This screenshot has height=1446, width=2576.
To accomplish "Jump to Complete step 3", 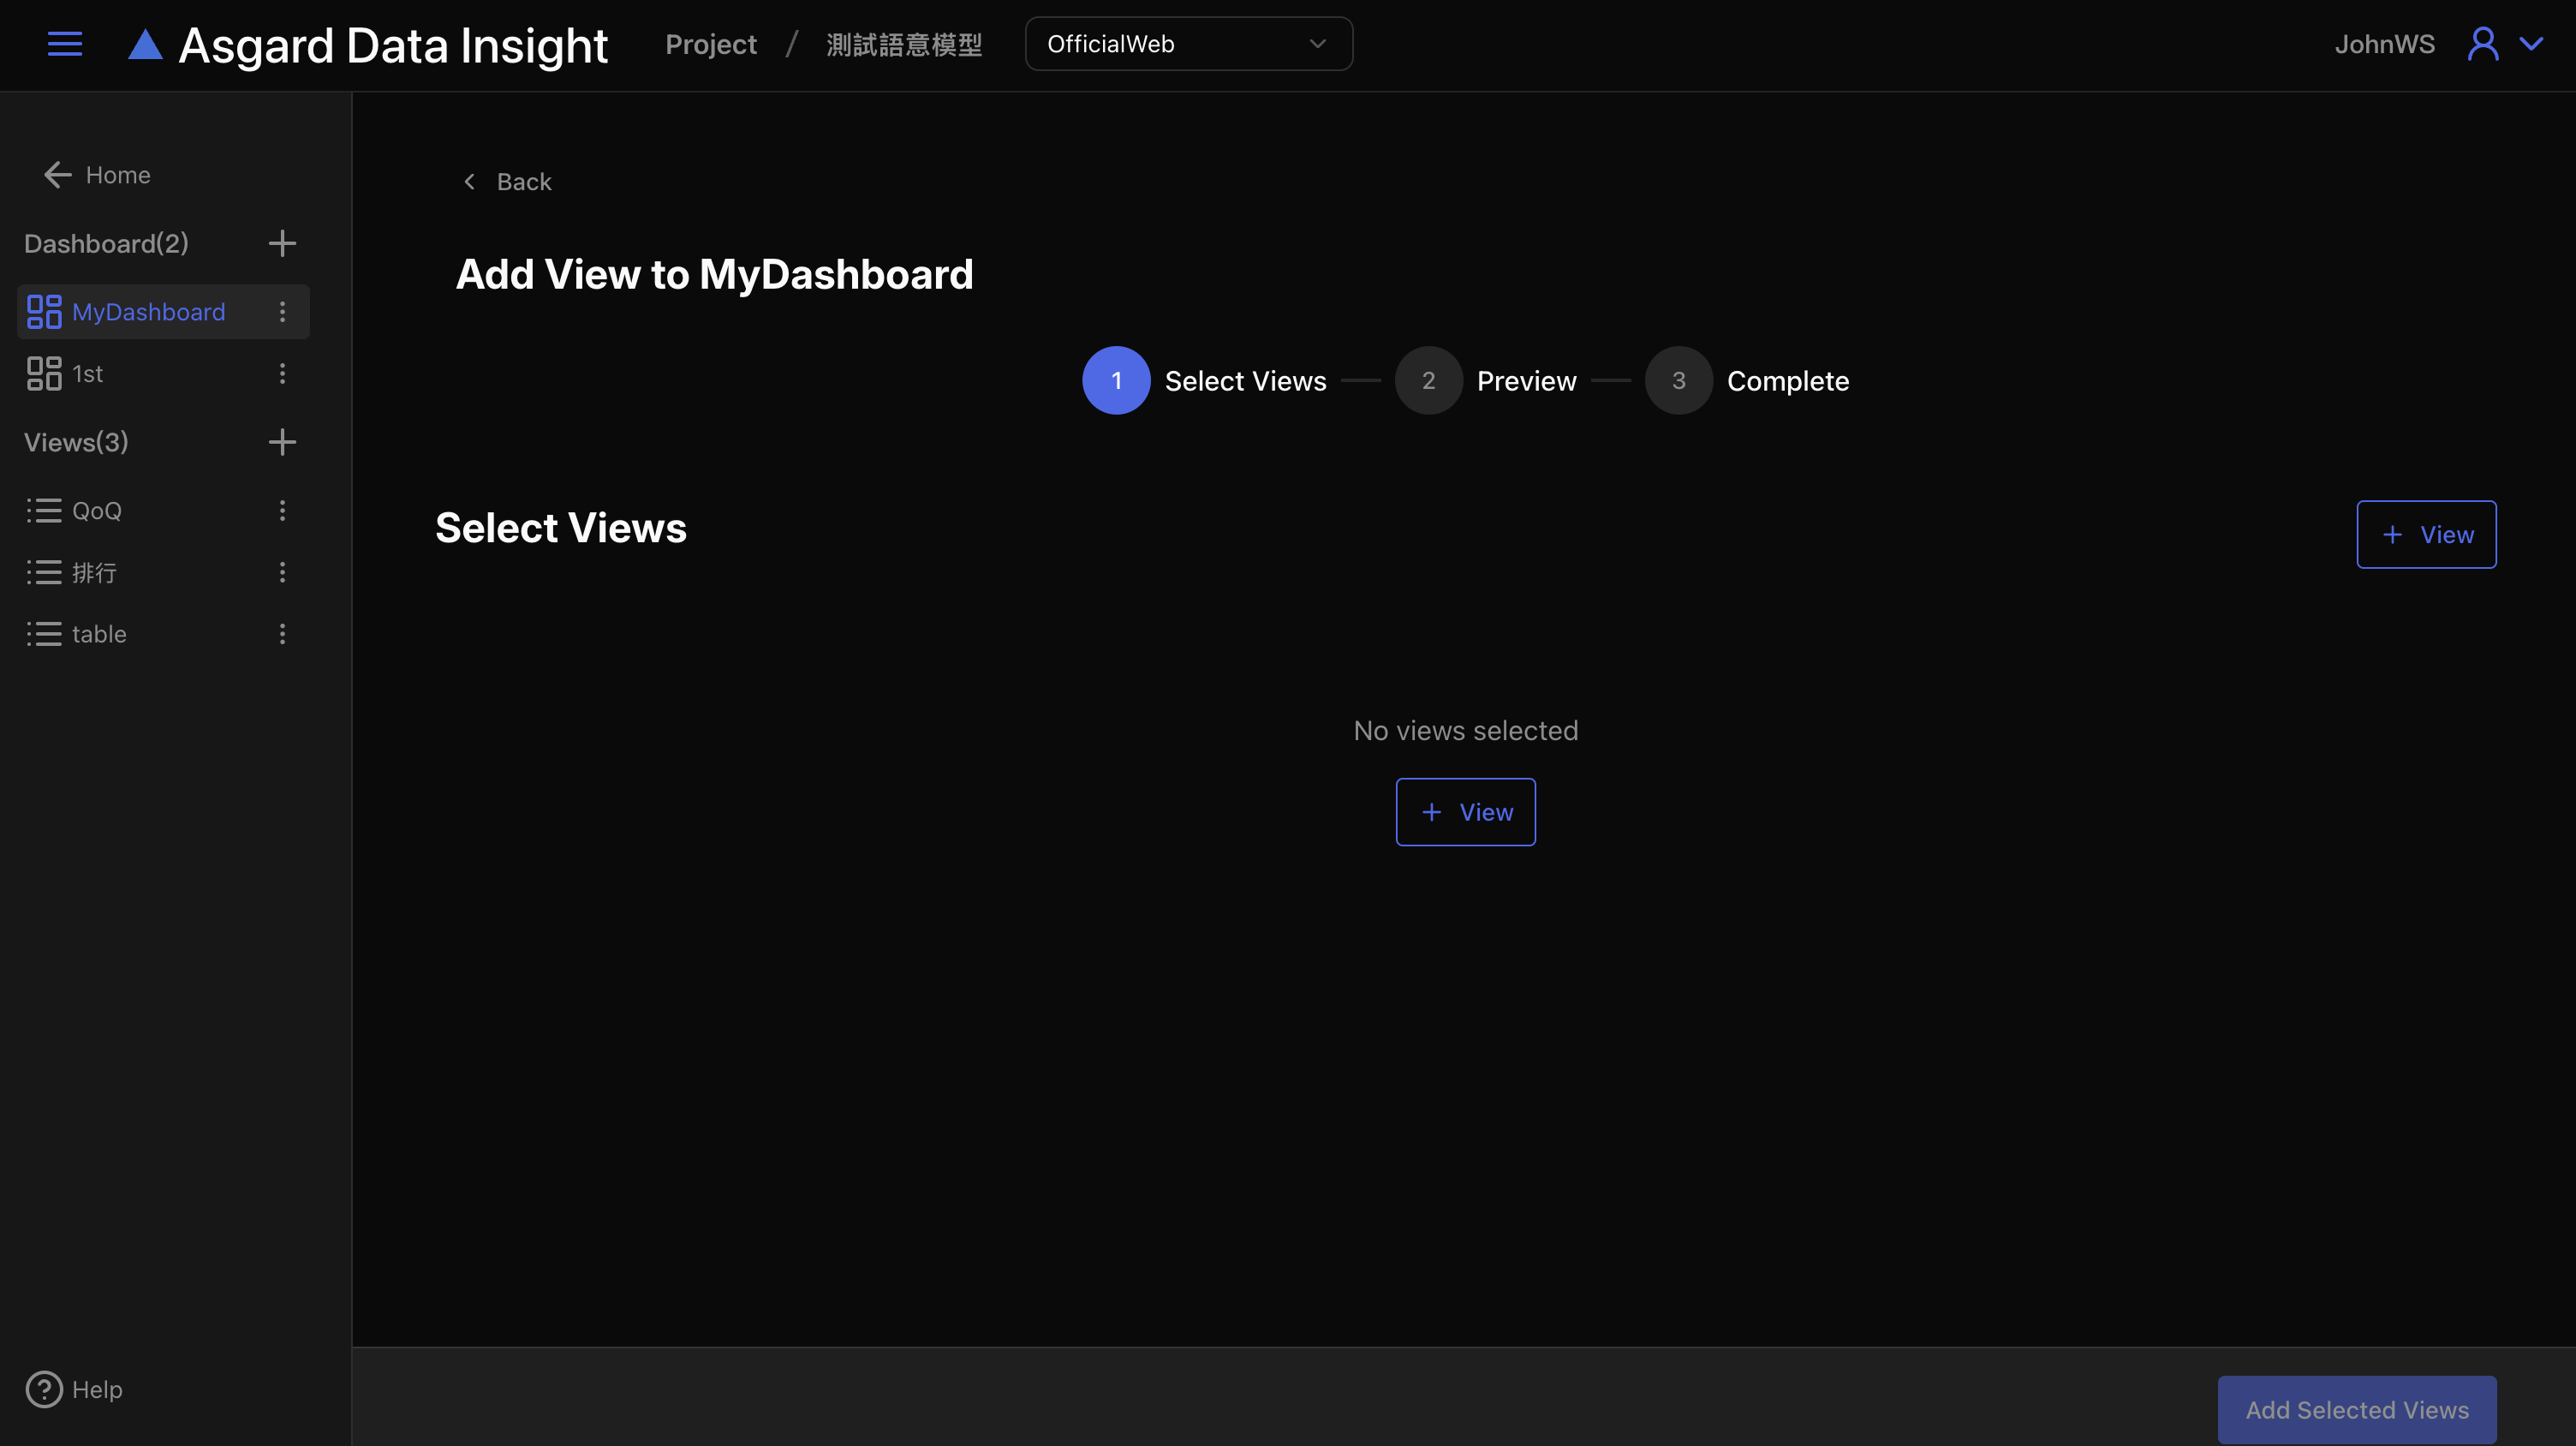I will click(x=1678, y=381).
